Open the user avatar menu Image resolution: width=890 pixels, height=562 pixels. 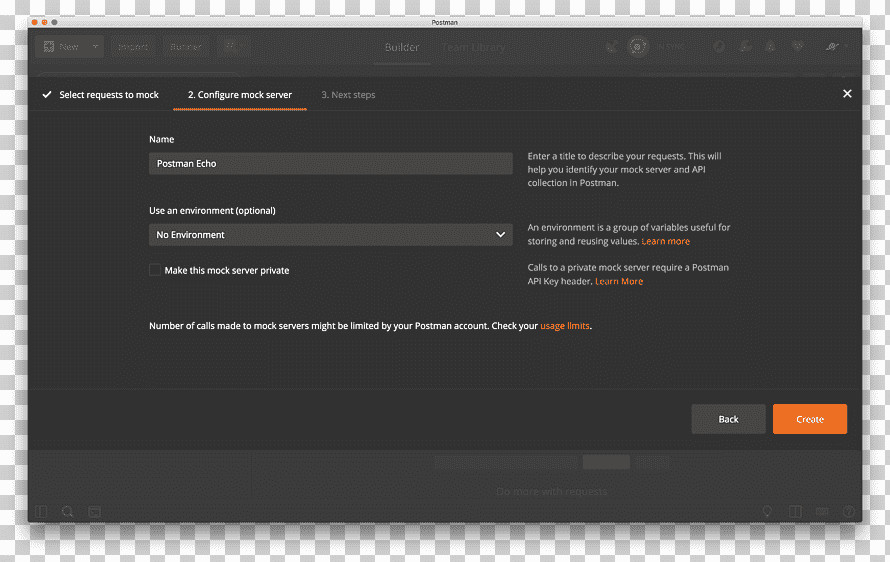[833, 47]
